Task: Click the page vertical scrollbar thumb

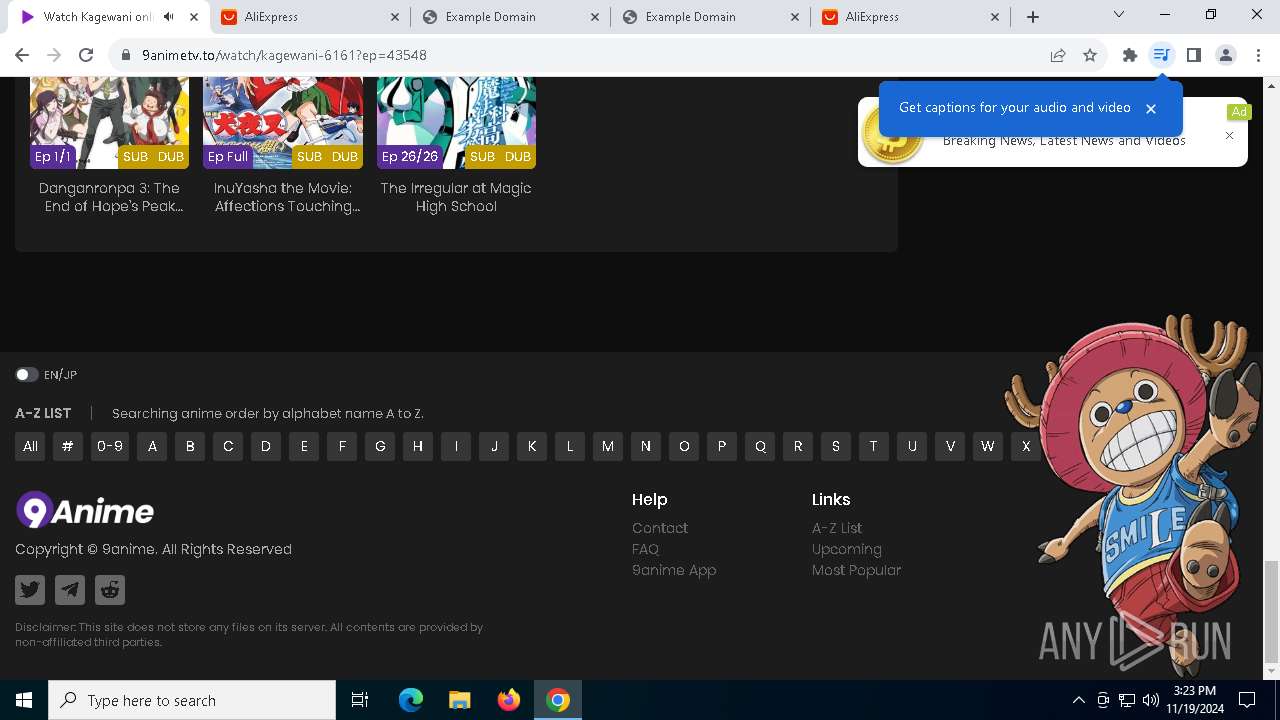Action: point(1271,611)
